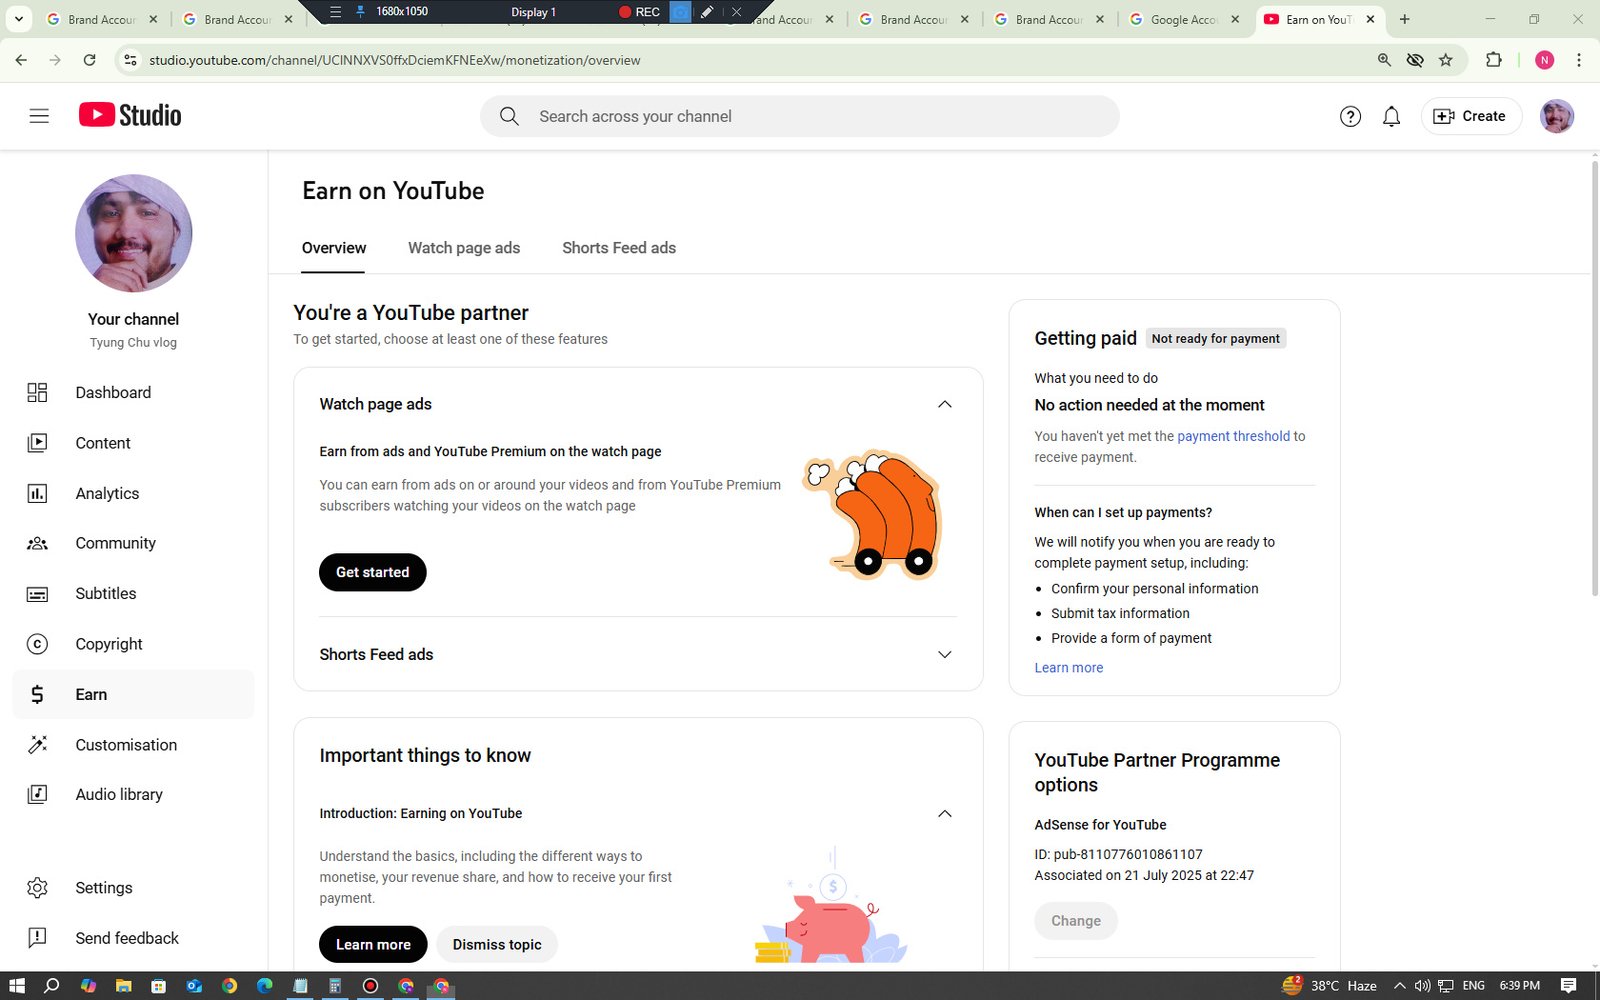The image size is (1600, 1000).
Task: Open Copyright in the sidebar
Action: coord(133,644)
